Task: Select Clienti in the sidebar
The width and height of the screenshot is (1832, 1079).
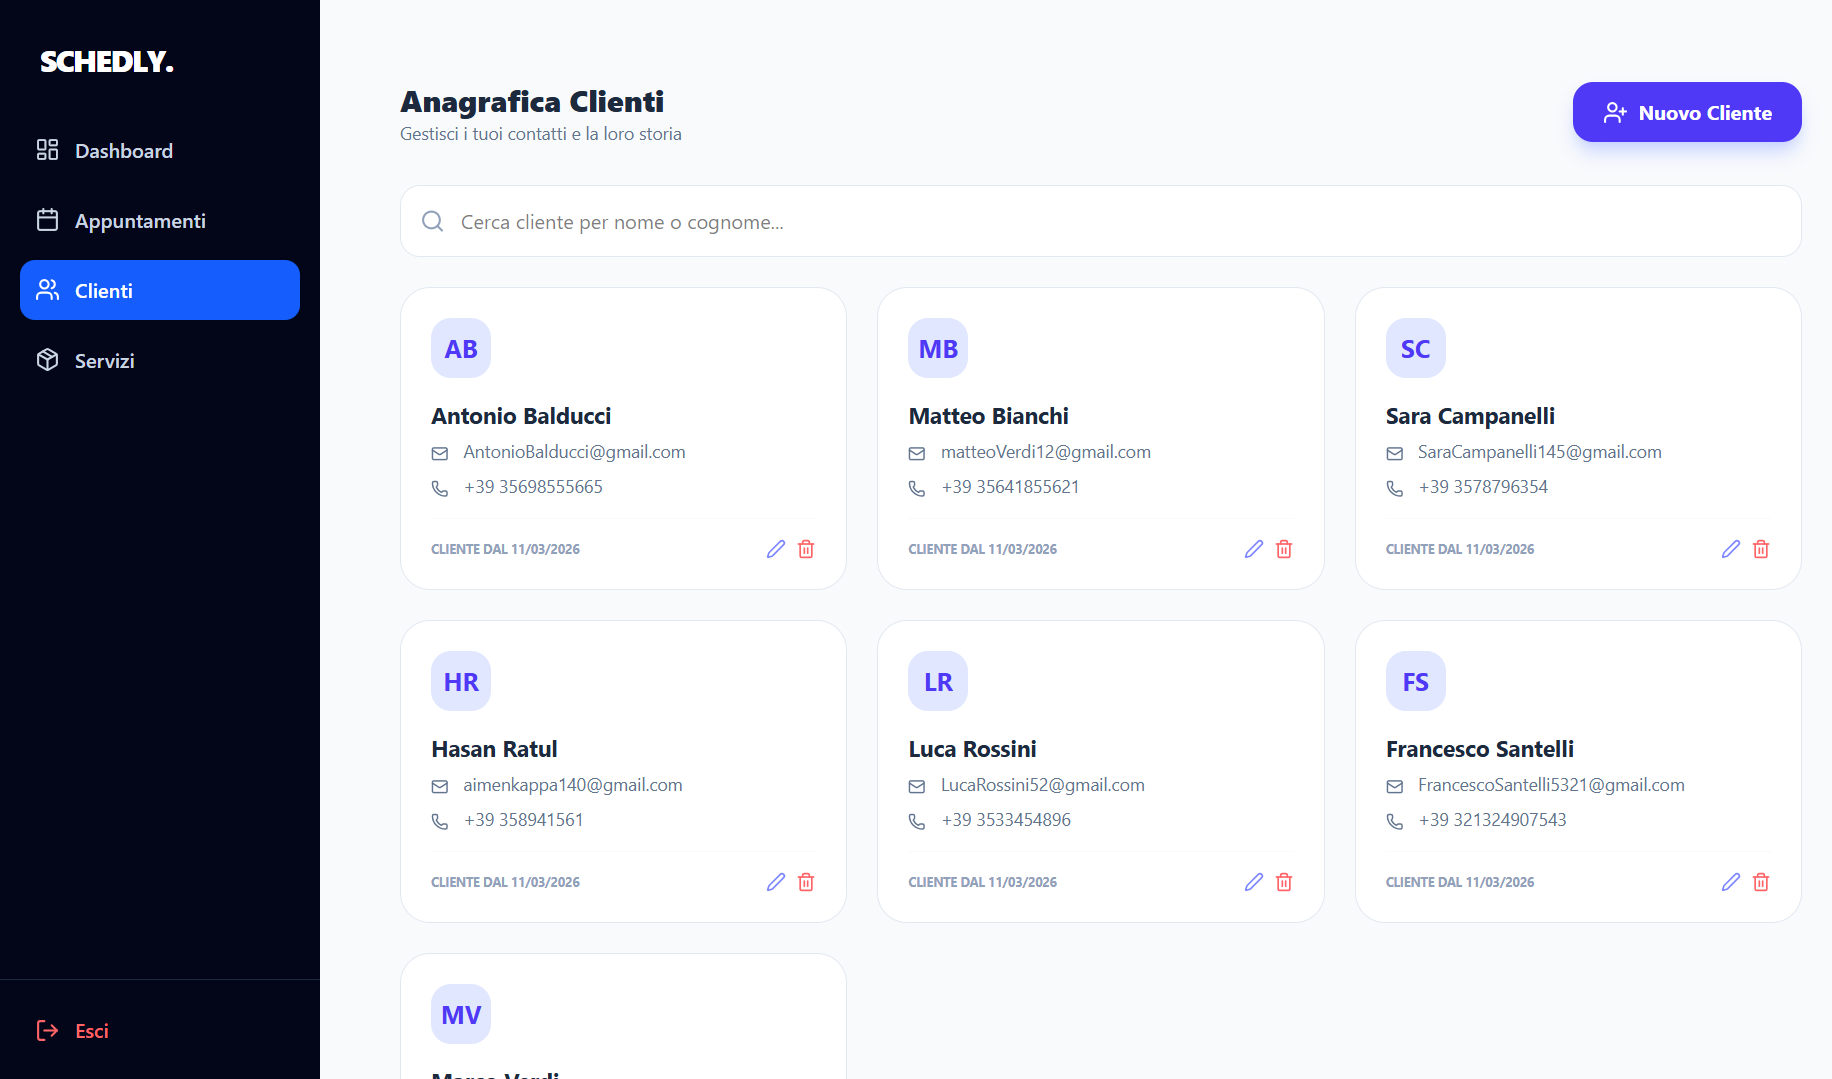Action: pos(160,290)
